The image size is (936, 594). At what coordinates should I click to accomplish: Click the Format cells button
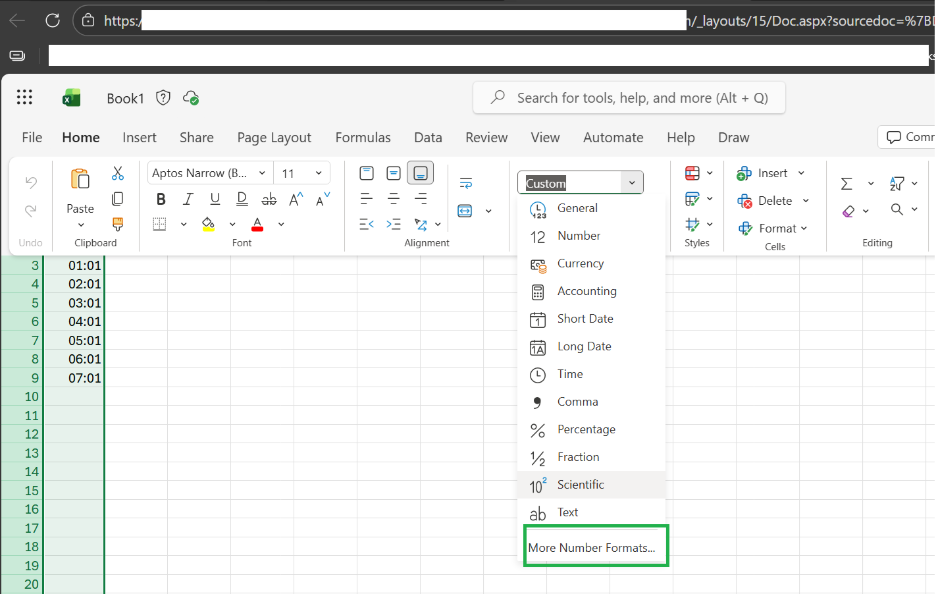773,228
